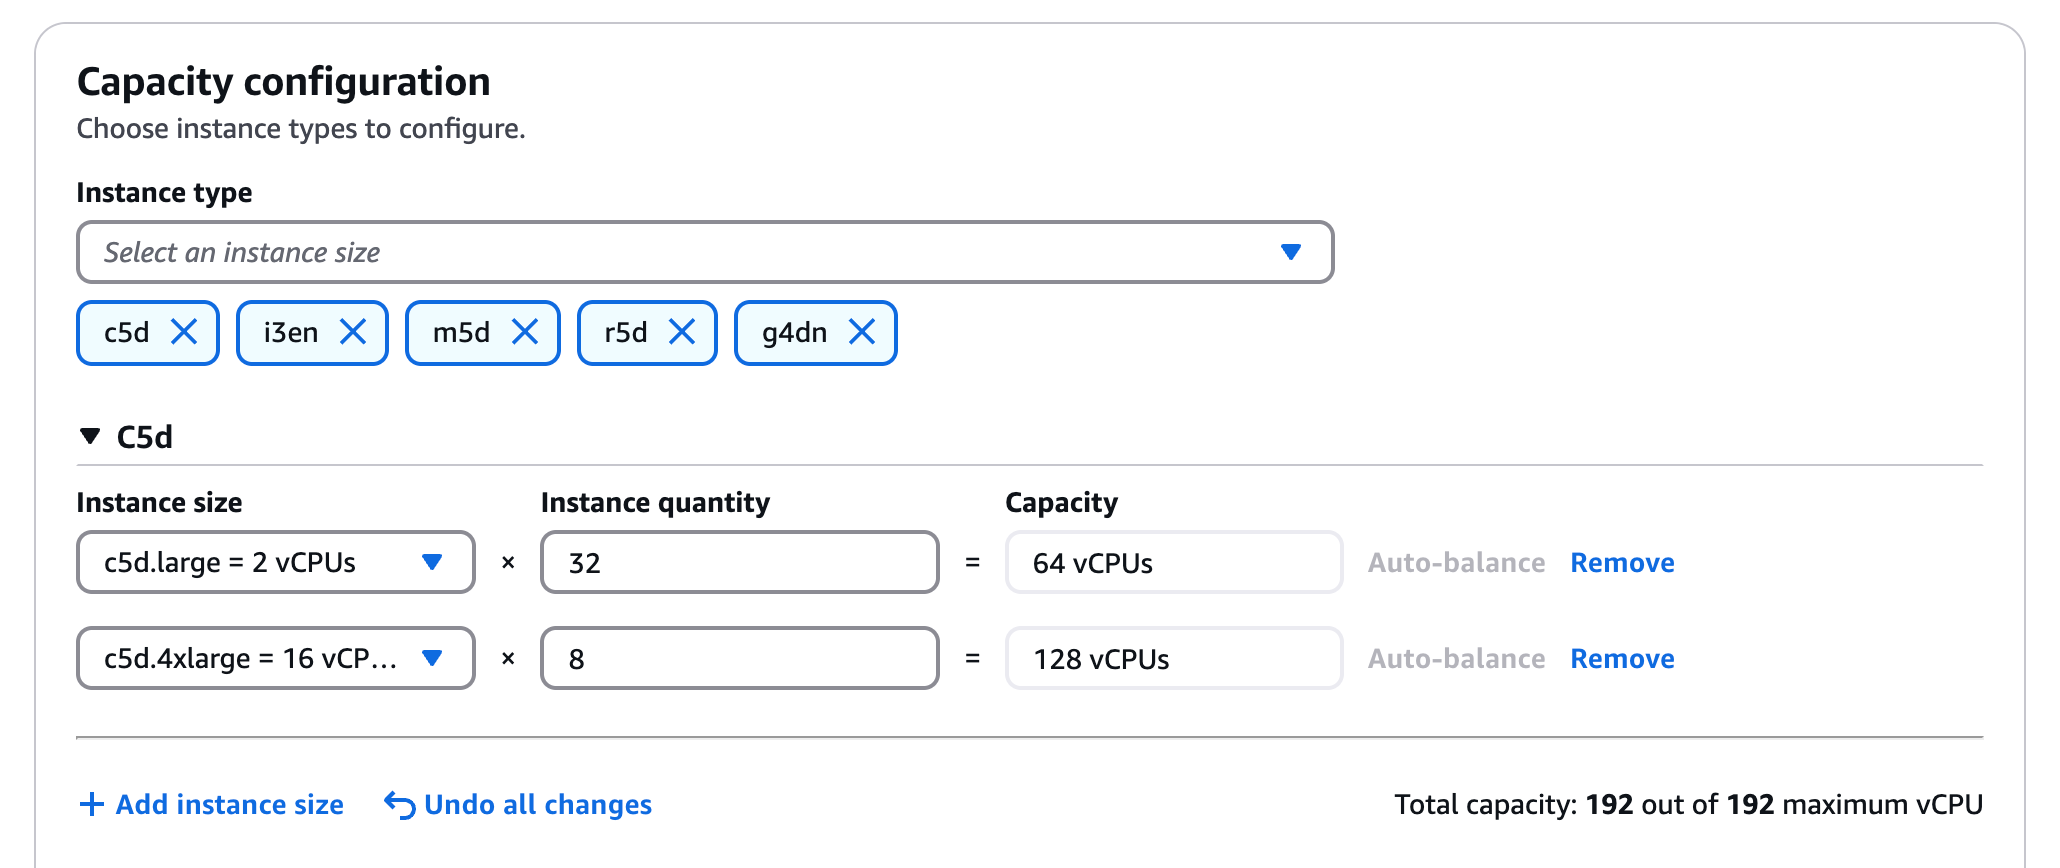2060x868 pixels.
Task: Open the c5d.large instance size dropdown
Action: point(275,562)
